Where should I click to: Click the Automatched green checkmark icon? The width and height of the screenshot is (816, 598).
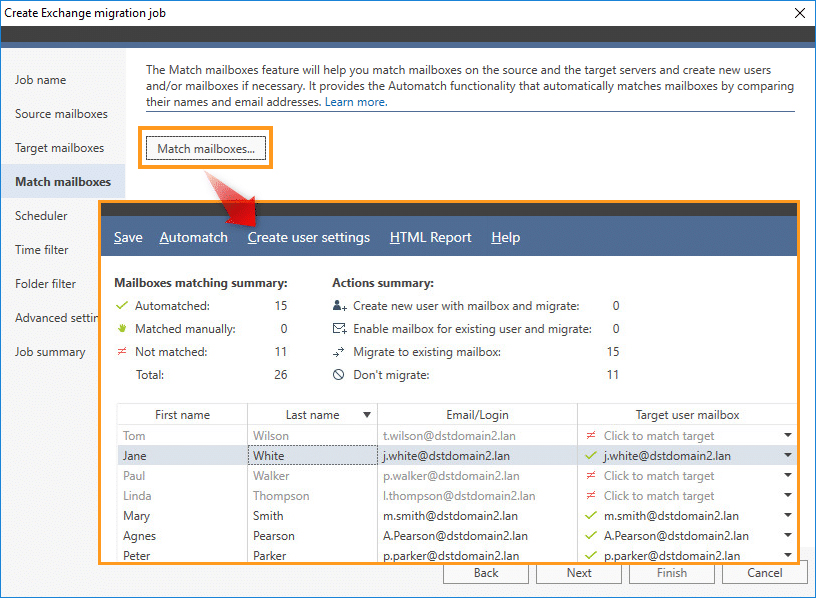(122, 306)
